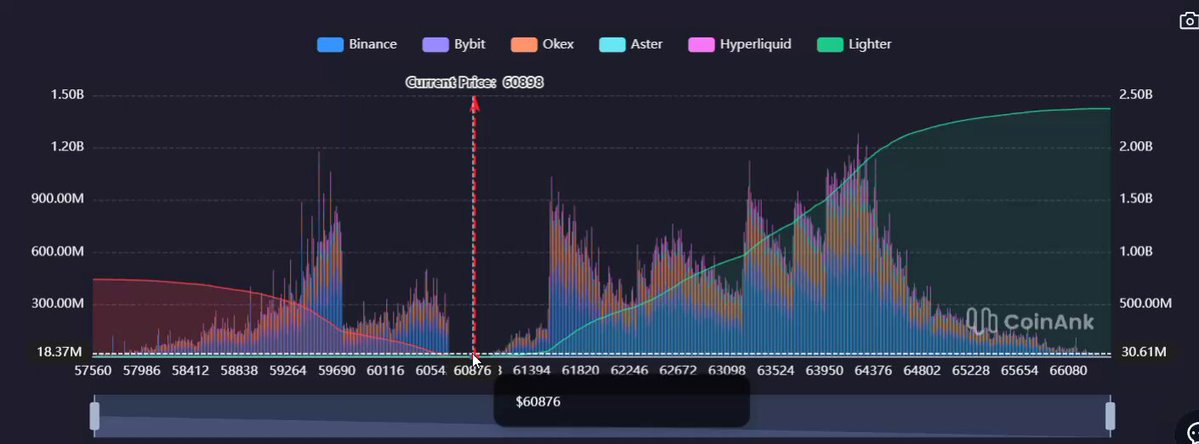Image resolution: width=1199 pixels, height=444 pixels.
Task: Click the 63524 price axis label
Action: (x=776, y=371)
